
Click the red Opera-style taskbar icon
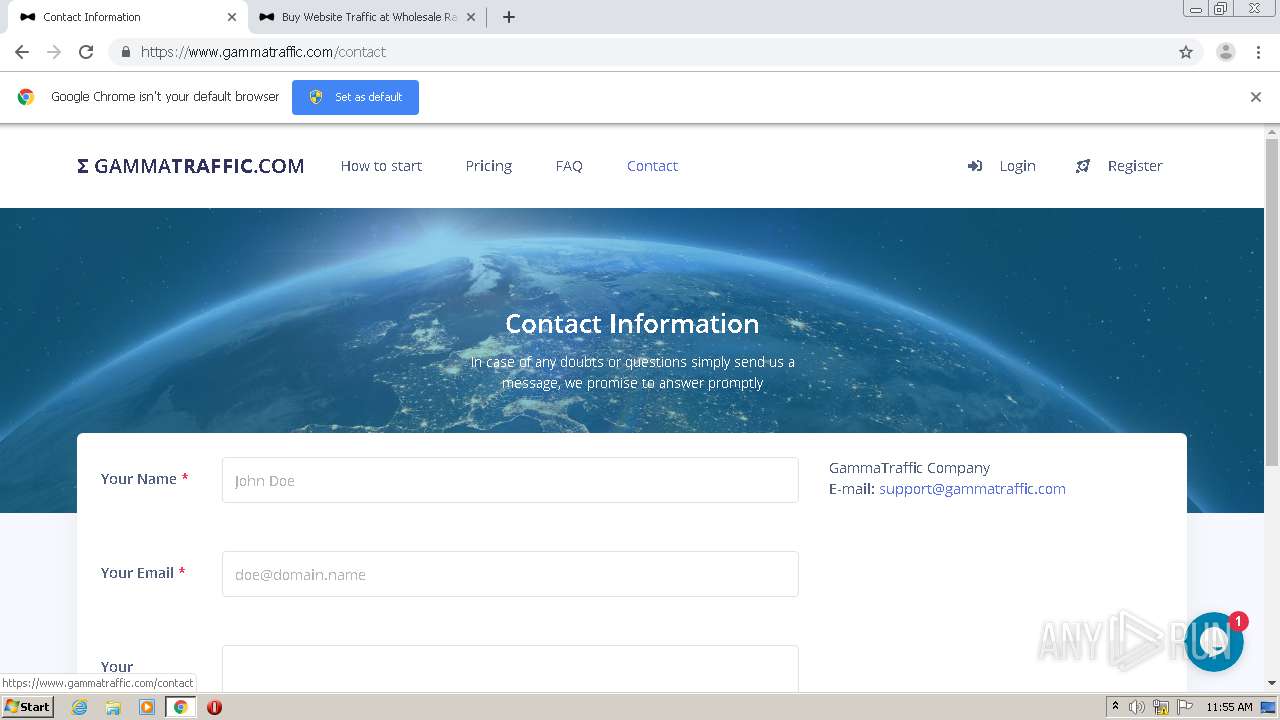coord(214,707)
